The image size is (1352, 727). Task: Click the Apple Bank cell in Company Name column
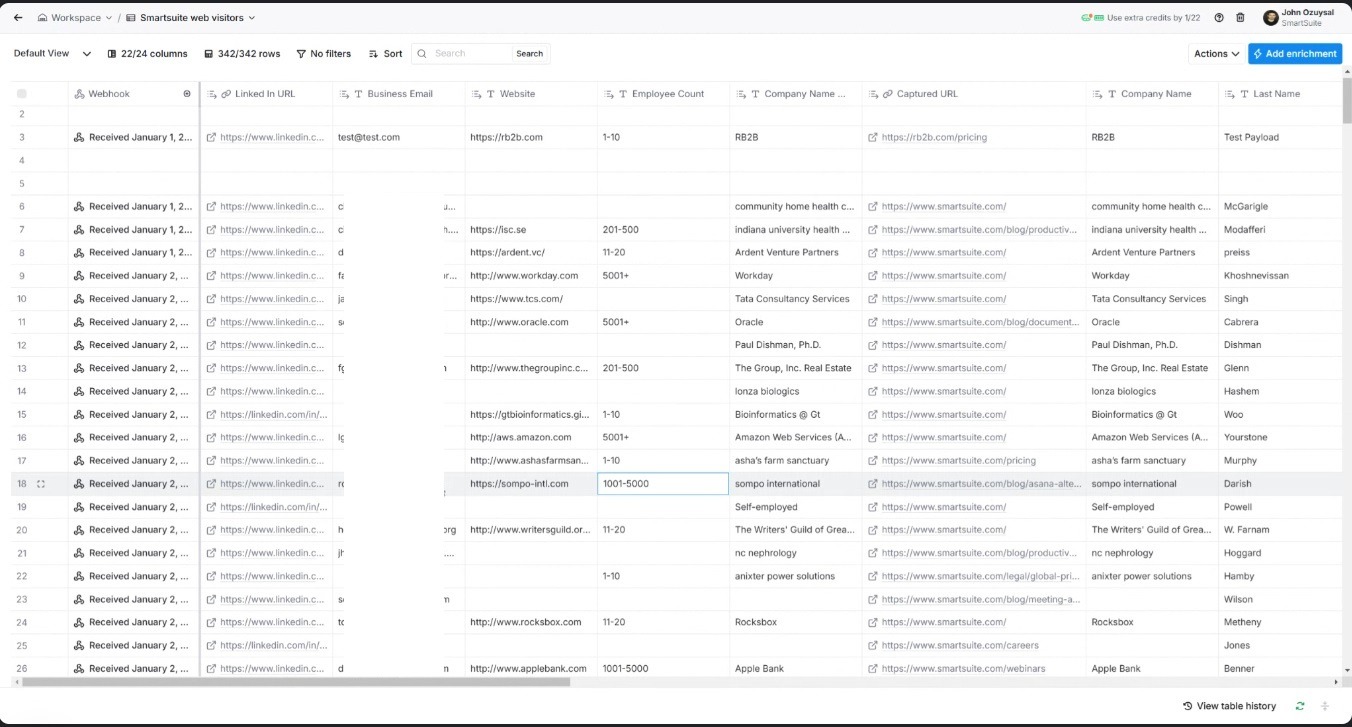tap(1152, 669)
